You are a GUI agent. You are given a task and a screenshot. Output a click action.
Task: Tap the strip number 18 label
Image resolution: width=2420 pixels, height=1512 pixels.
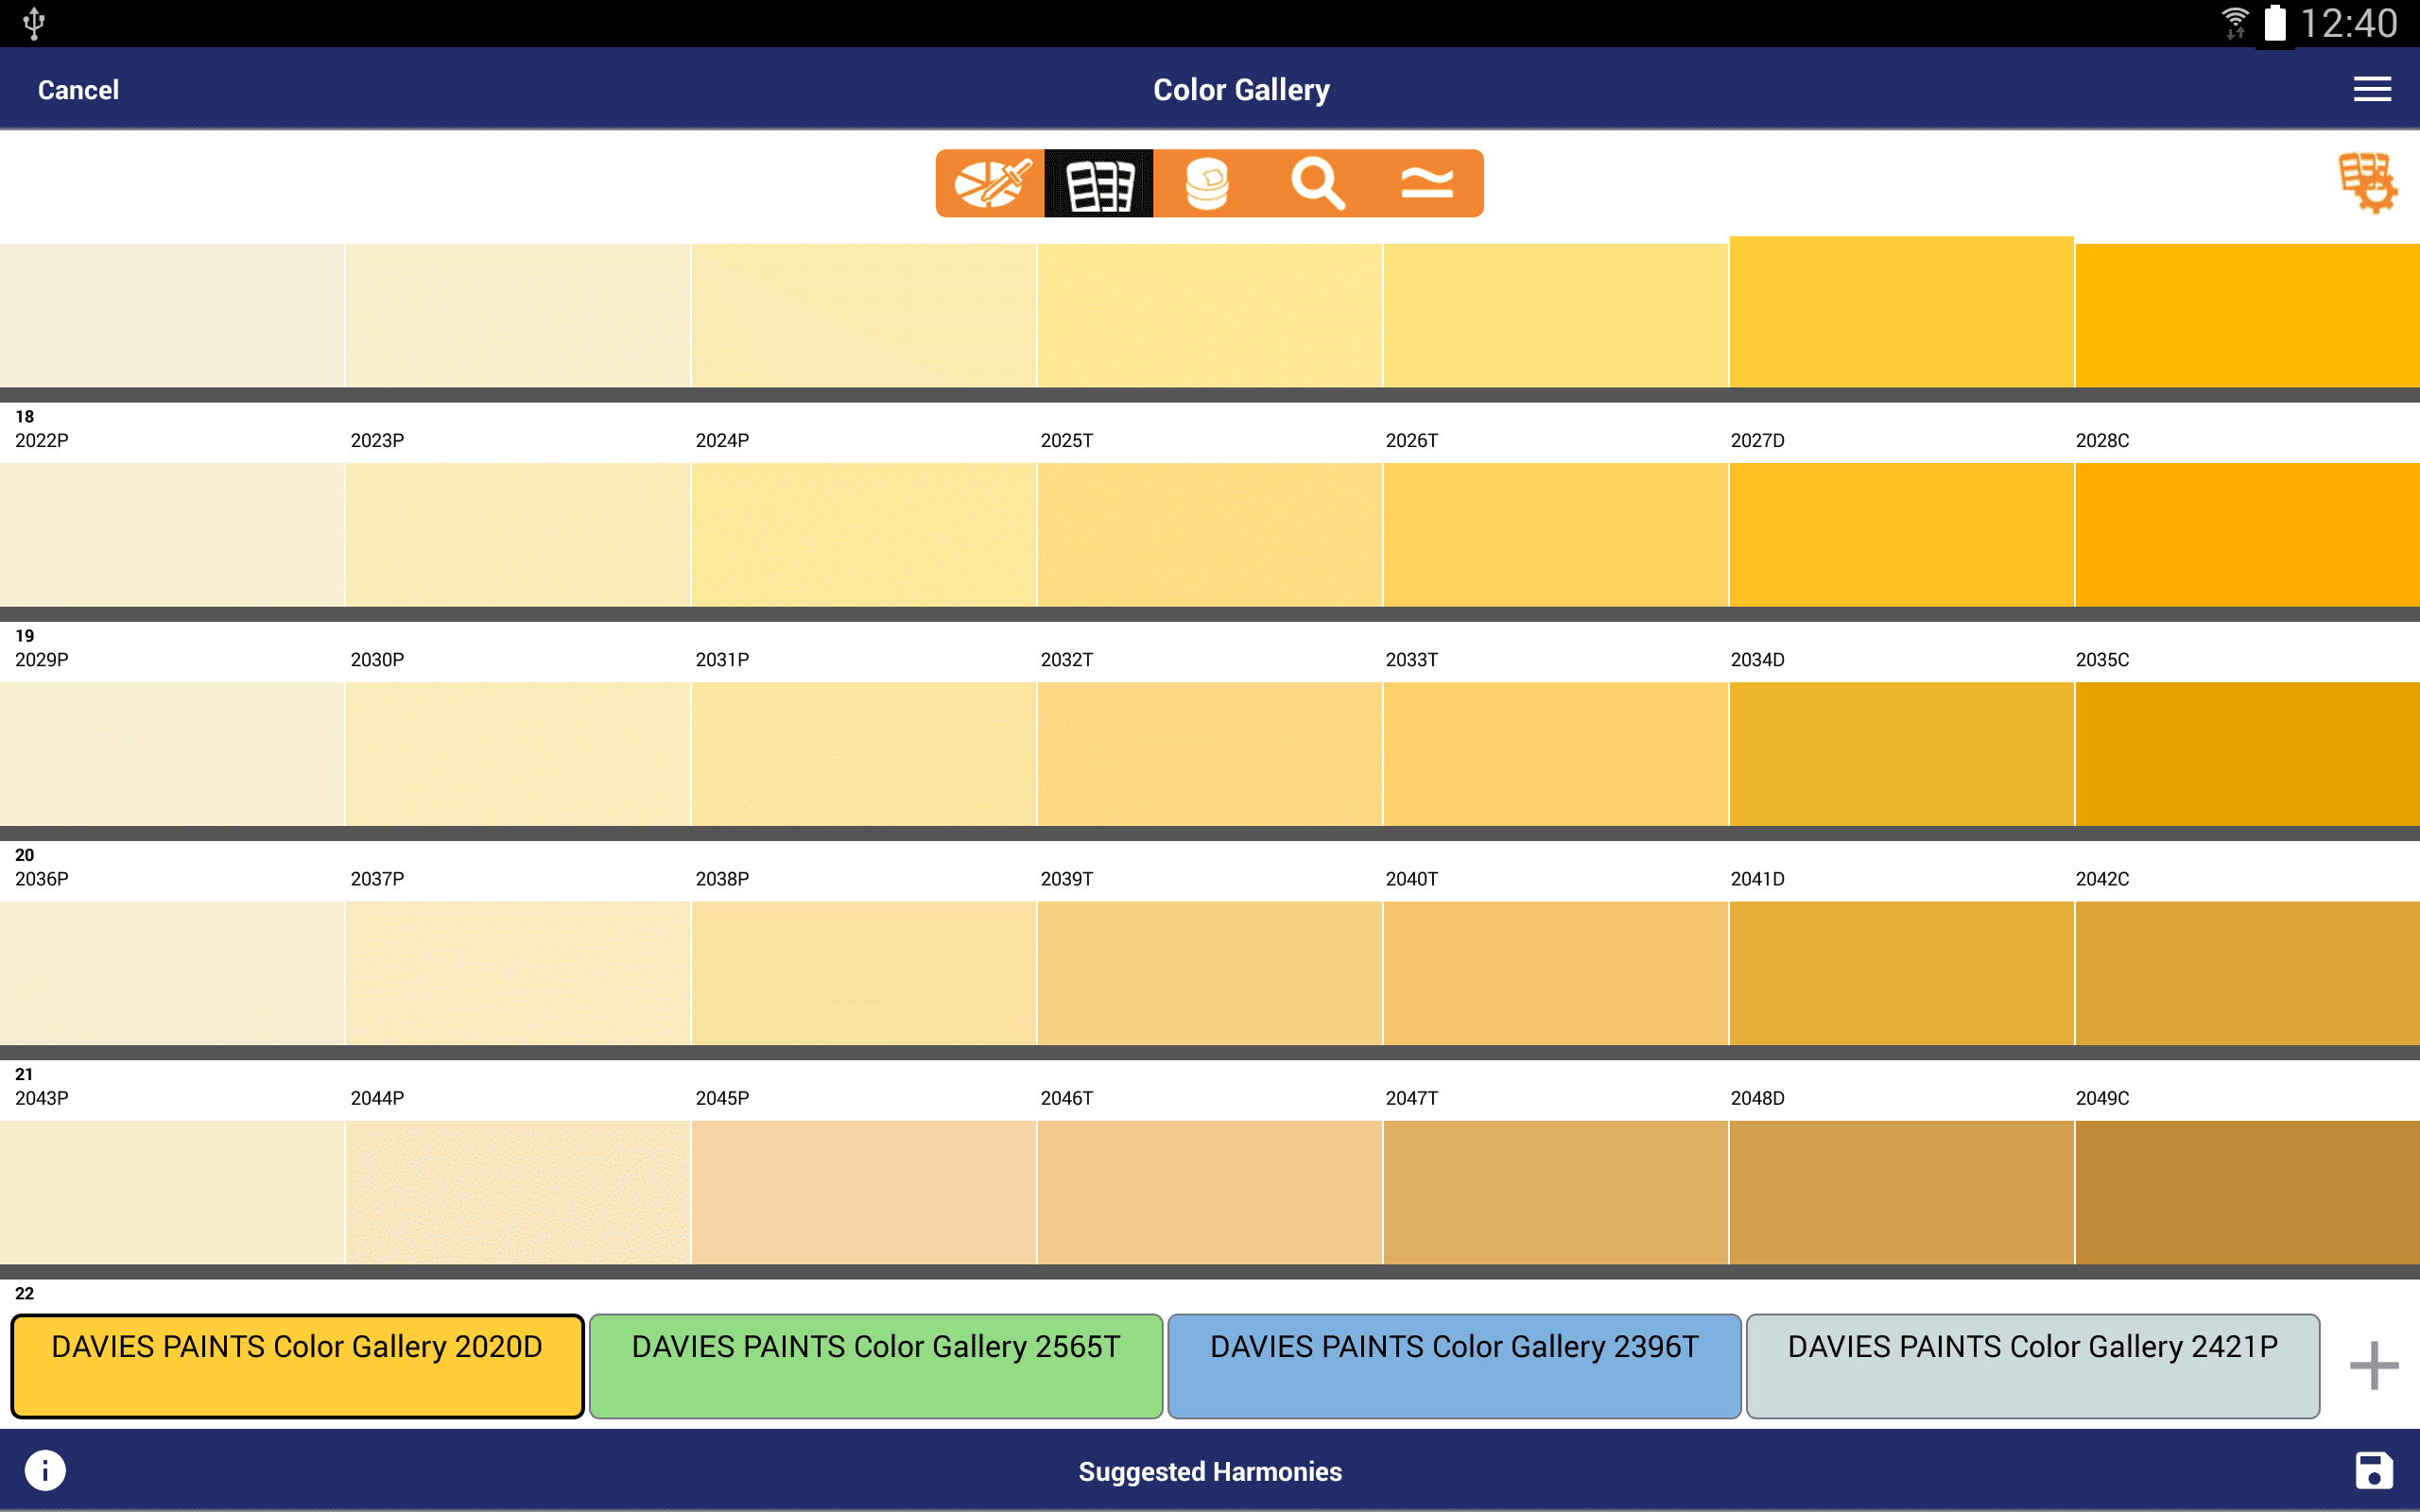point(25,416)
